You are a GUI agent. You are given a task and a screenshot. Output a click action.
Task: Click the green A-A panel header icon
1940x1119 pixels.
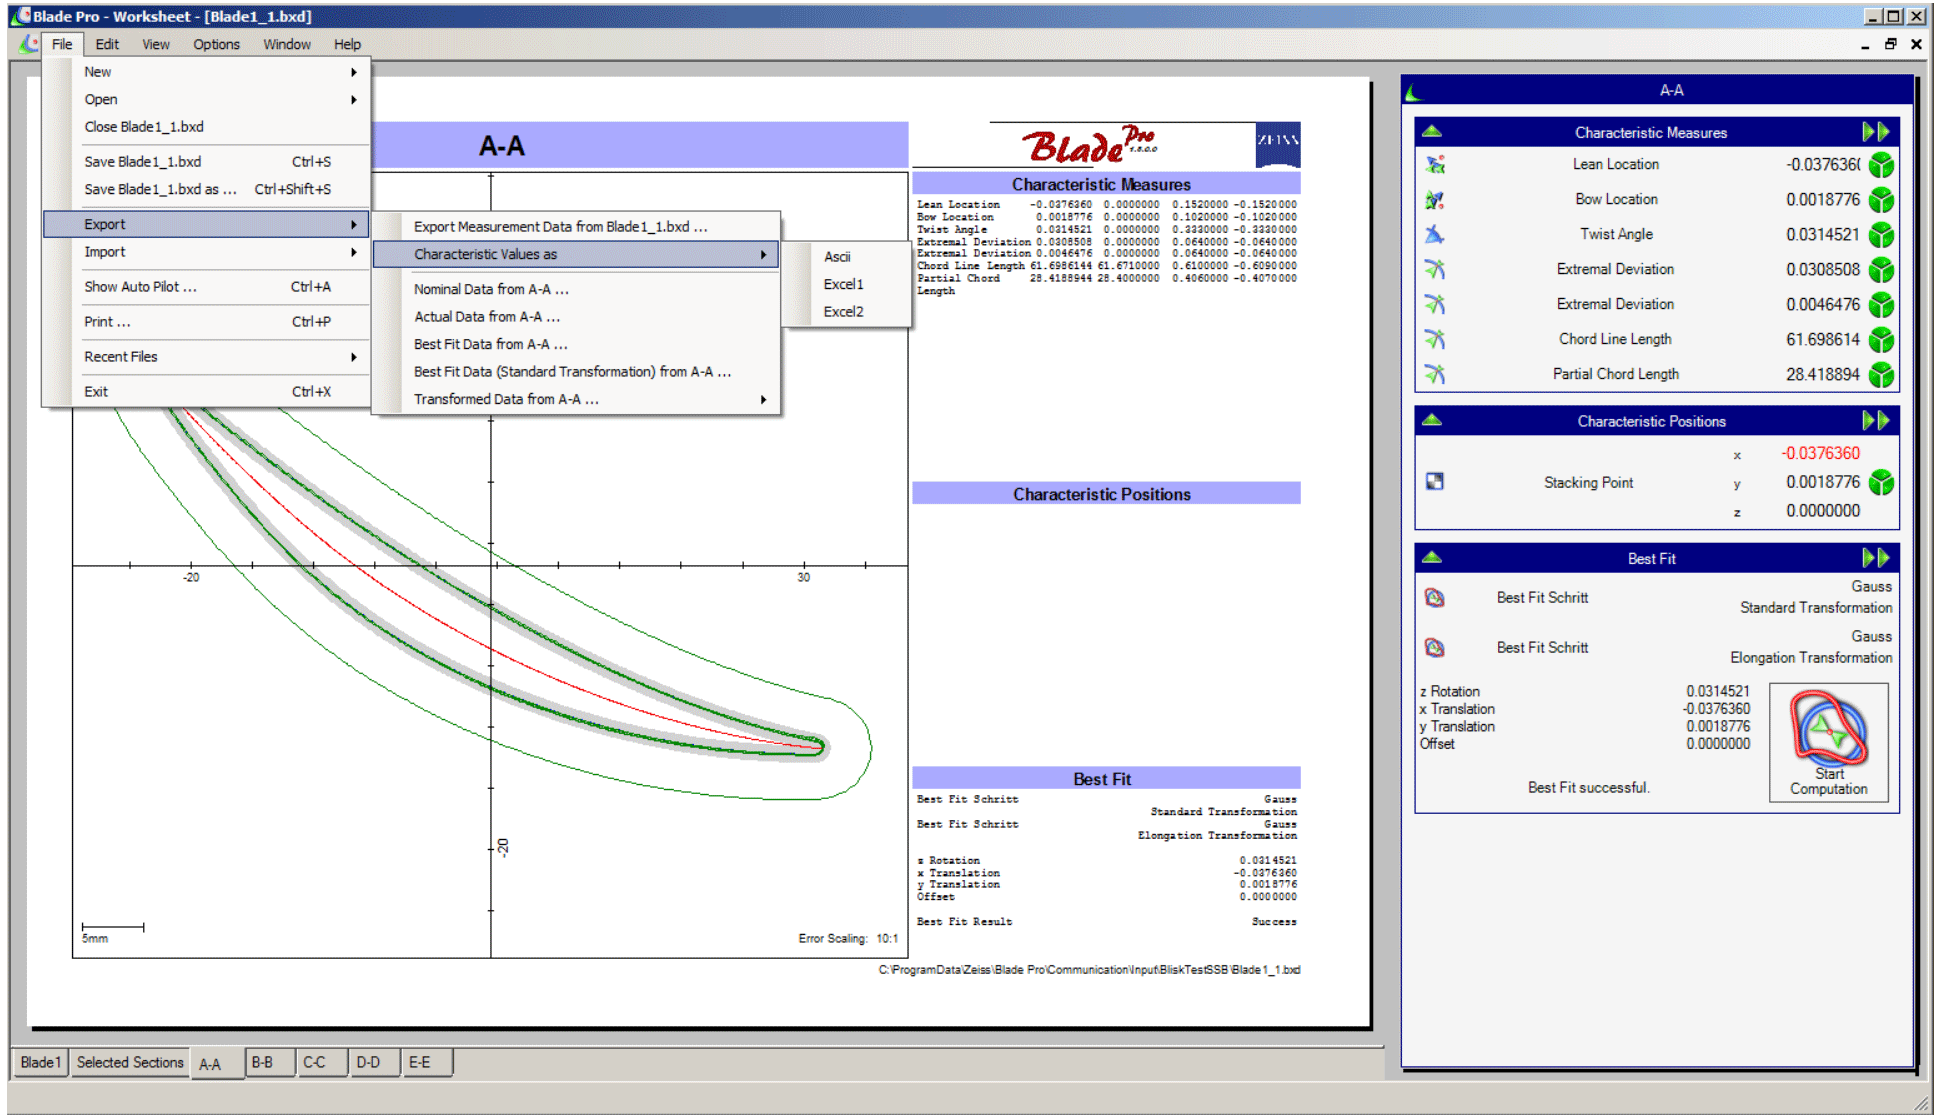[1413, 92]
